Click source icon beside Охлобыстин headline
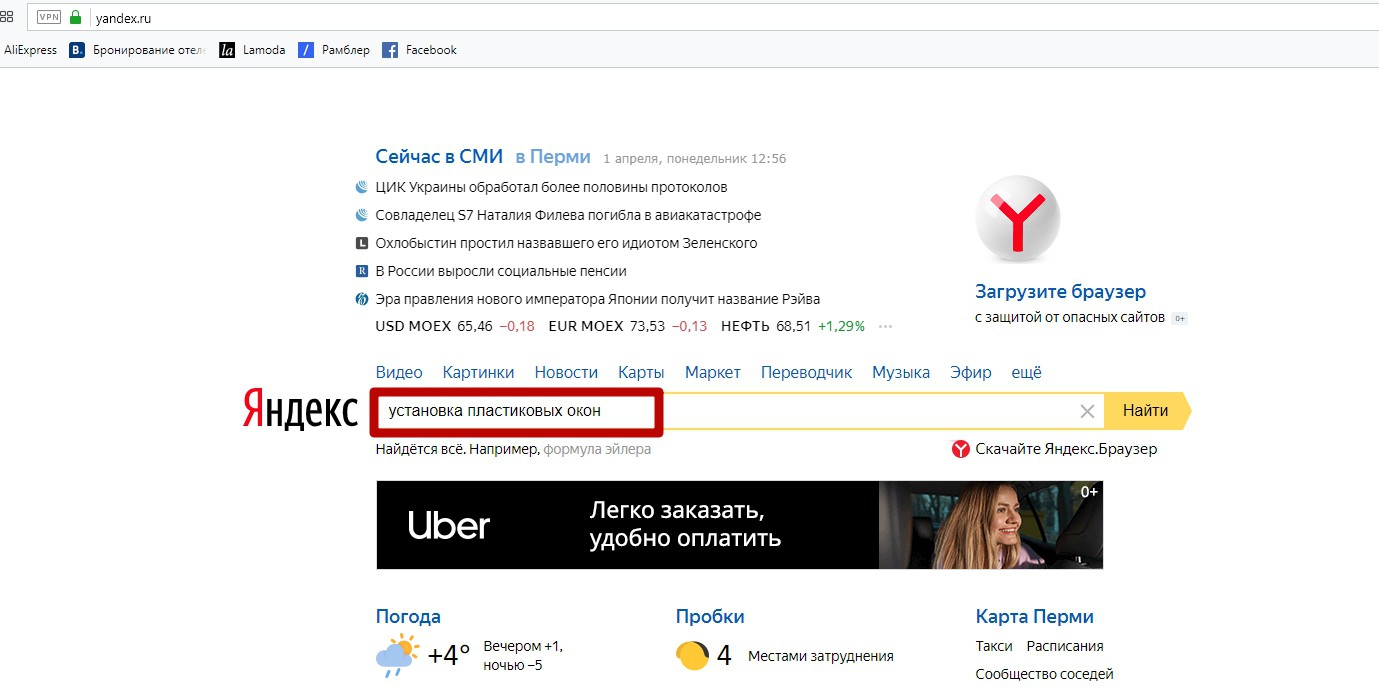1379x691 pixels. tap(362, 243)
